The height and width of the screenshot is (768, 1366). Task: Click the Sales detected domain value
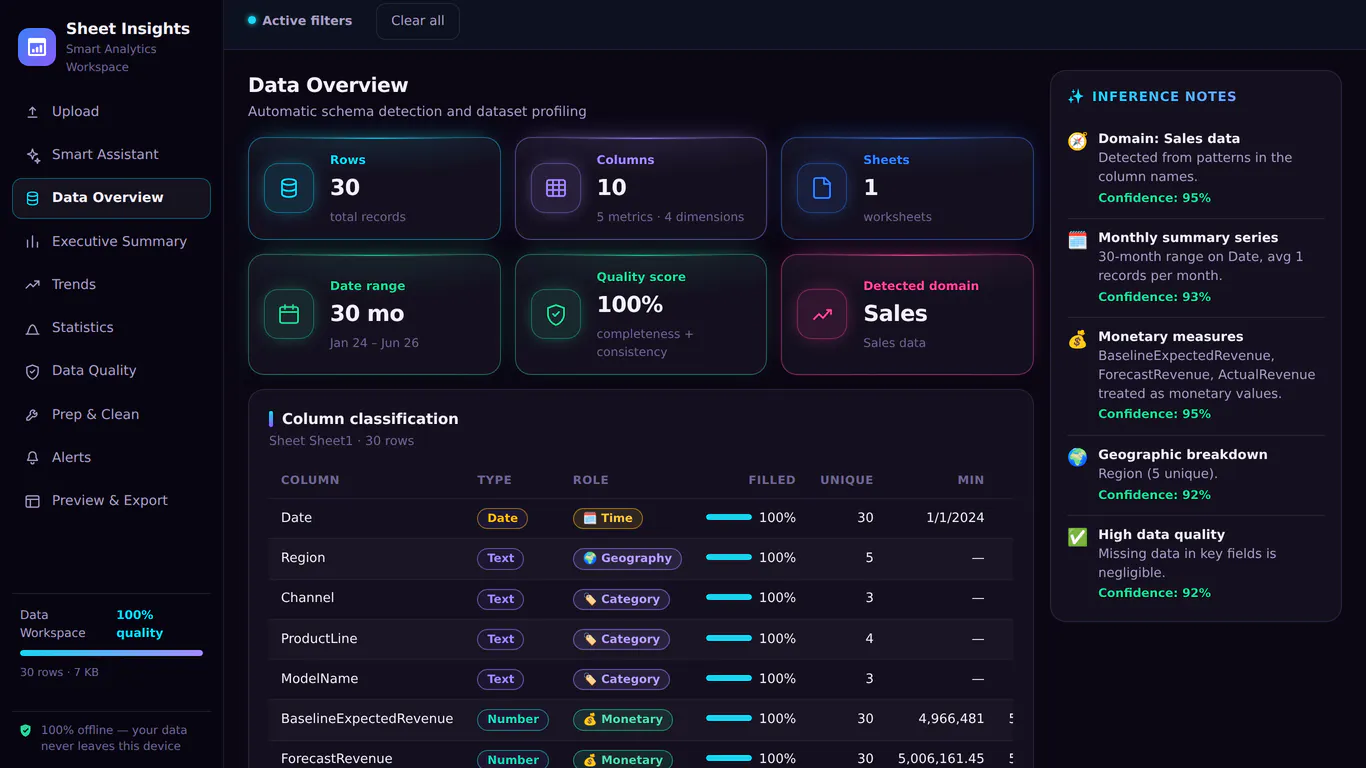coord(895,314)
